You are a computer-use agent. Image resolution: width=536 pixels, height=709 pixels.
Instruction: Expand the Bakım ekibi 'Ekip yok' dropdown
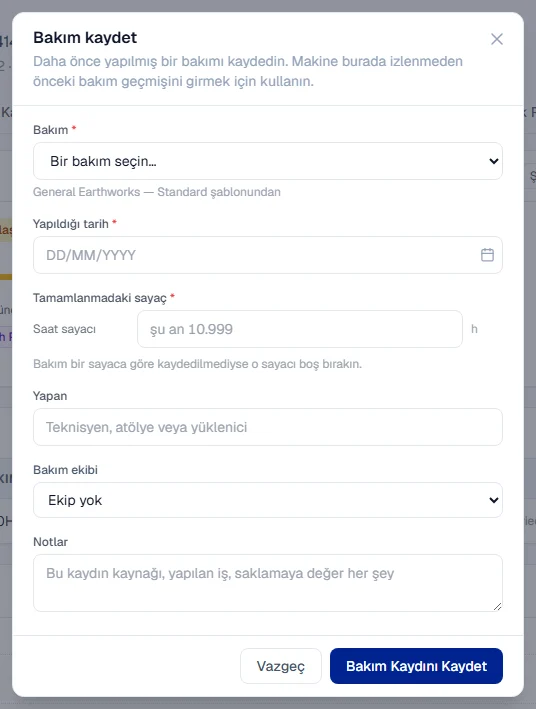[268, 500]
